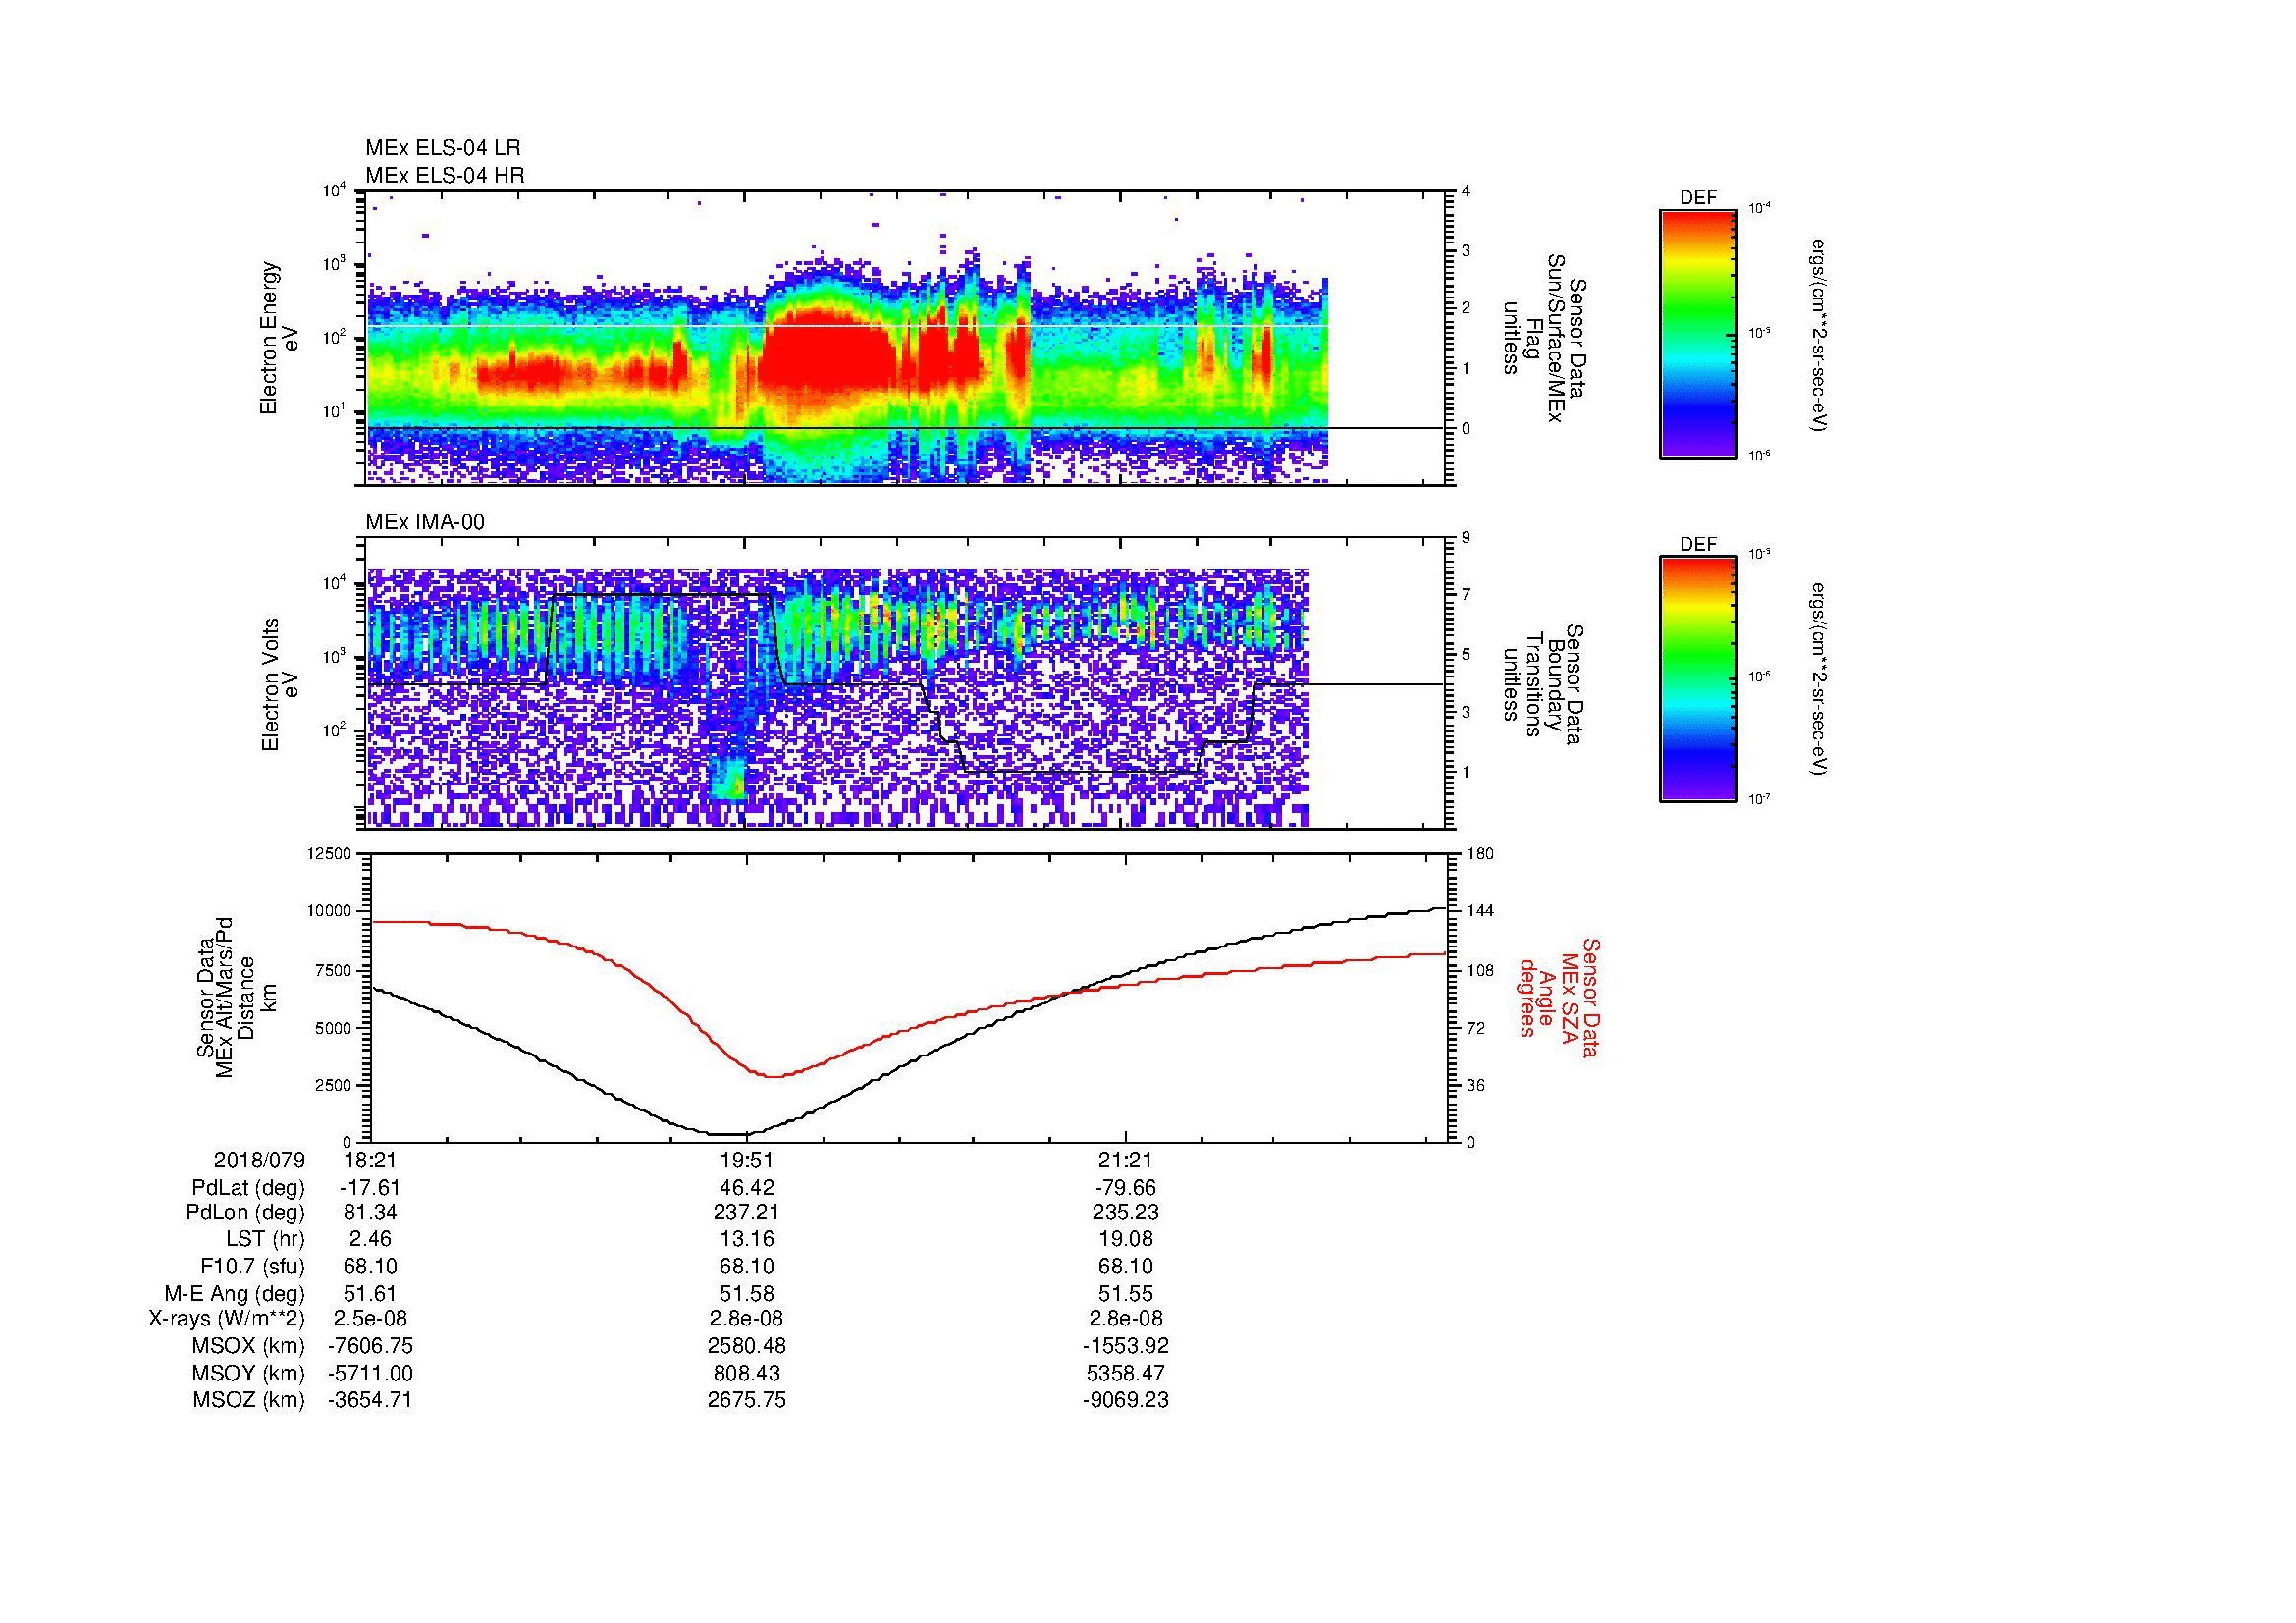Click the LST value '2.46'

point(370,1239)
